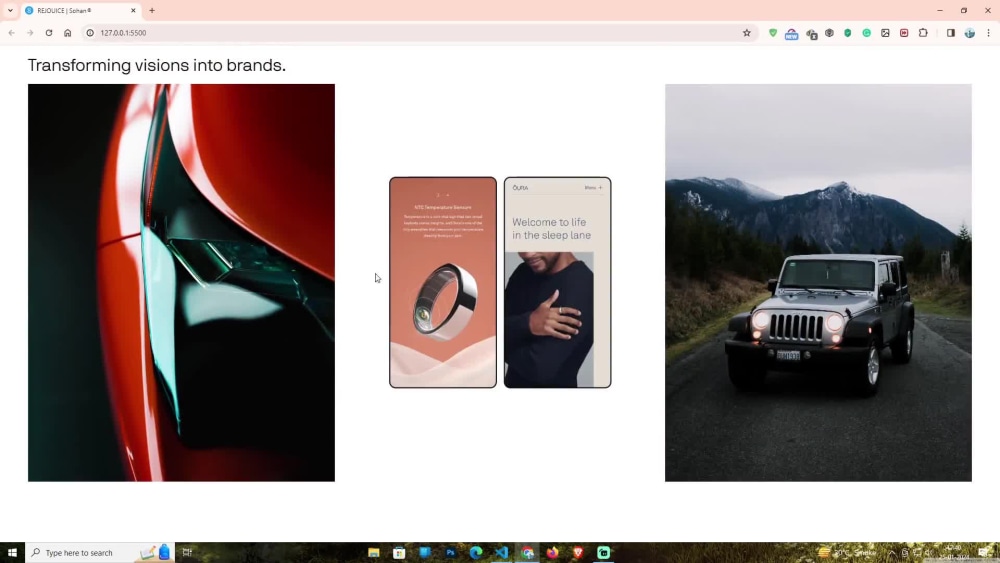Switch to Chrome on the taskbar
1000x563 pixels.
click(x=527, y=552)
